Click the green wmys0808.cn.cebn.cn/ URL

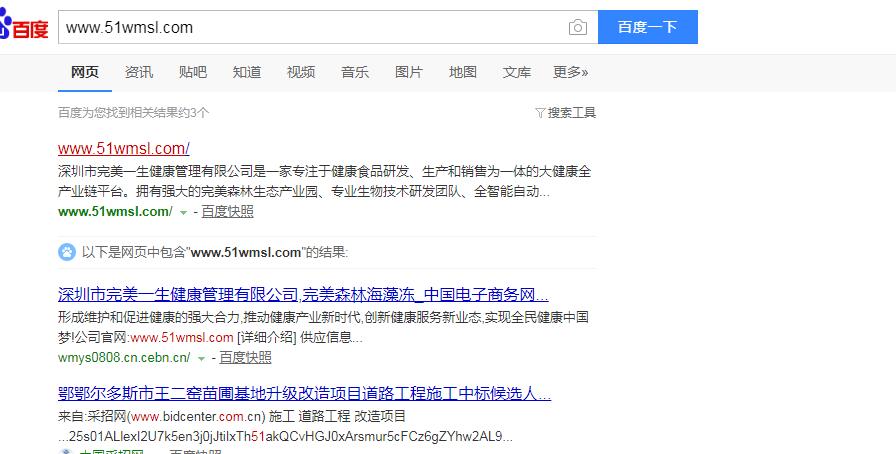(124, 358)
